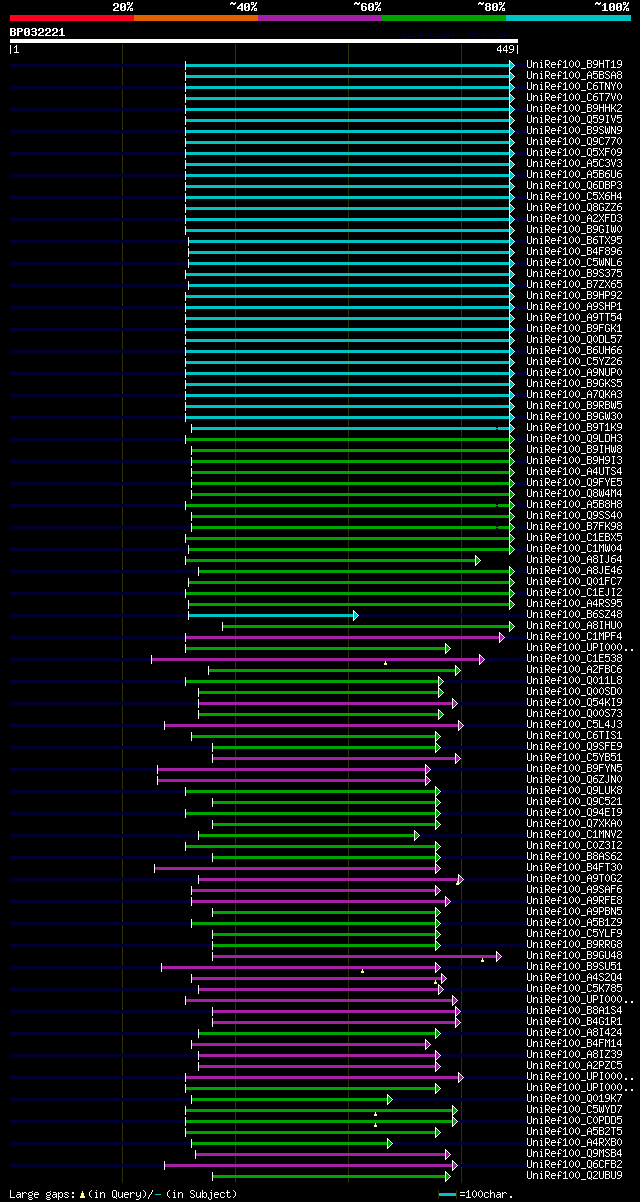Select UniRef100_A2FBC6 label
Viewport: 640px width, 1202px height.
(x=574, y=669)
